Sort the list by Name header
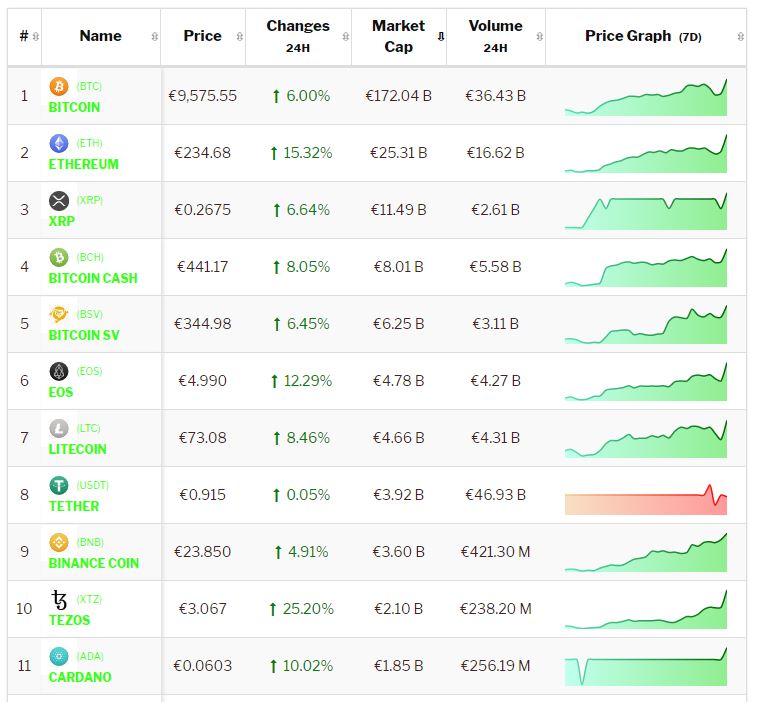Viewport: 757px width, 702px height. (x=100, y=36)
